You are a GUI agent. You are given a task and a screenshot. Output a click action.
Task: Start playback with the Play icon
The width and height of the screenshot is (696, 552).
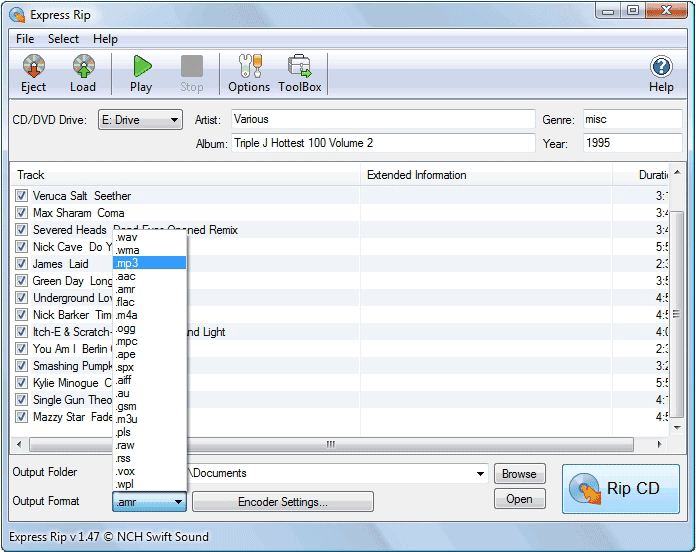142,74
